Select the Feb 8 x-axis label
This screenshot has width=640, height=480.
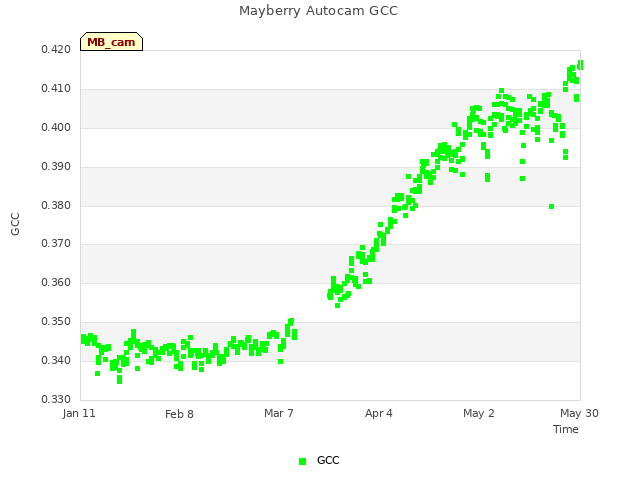coord(179,414)
